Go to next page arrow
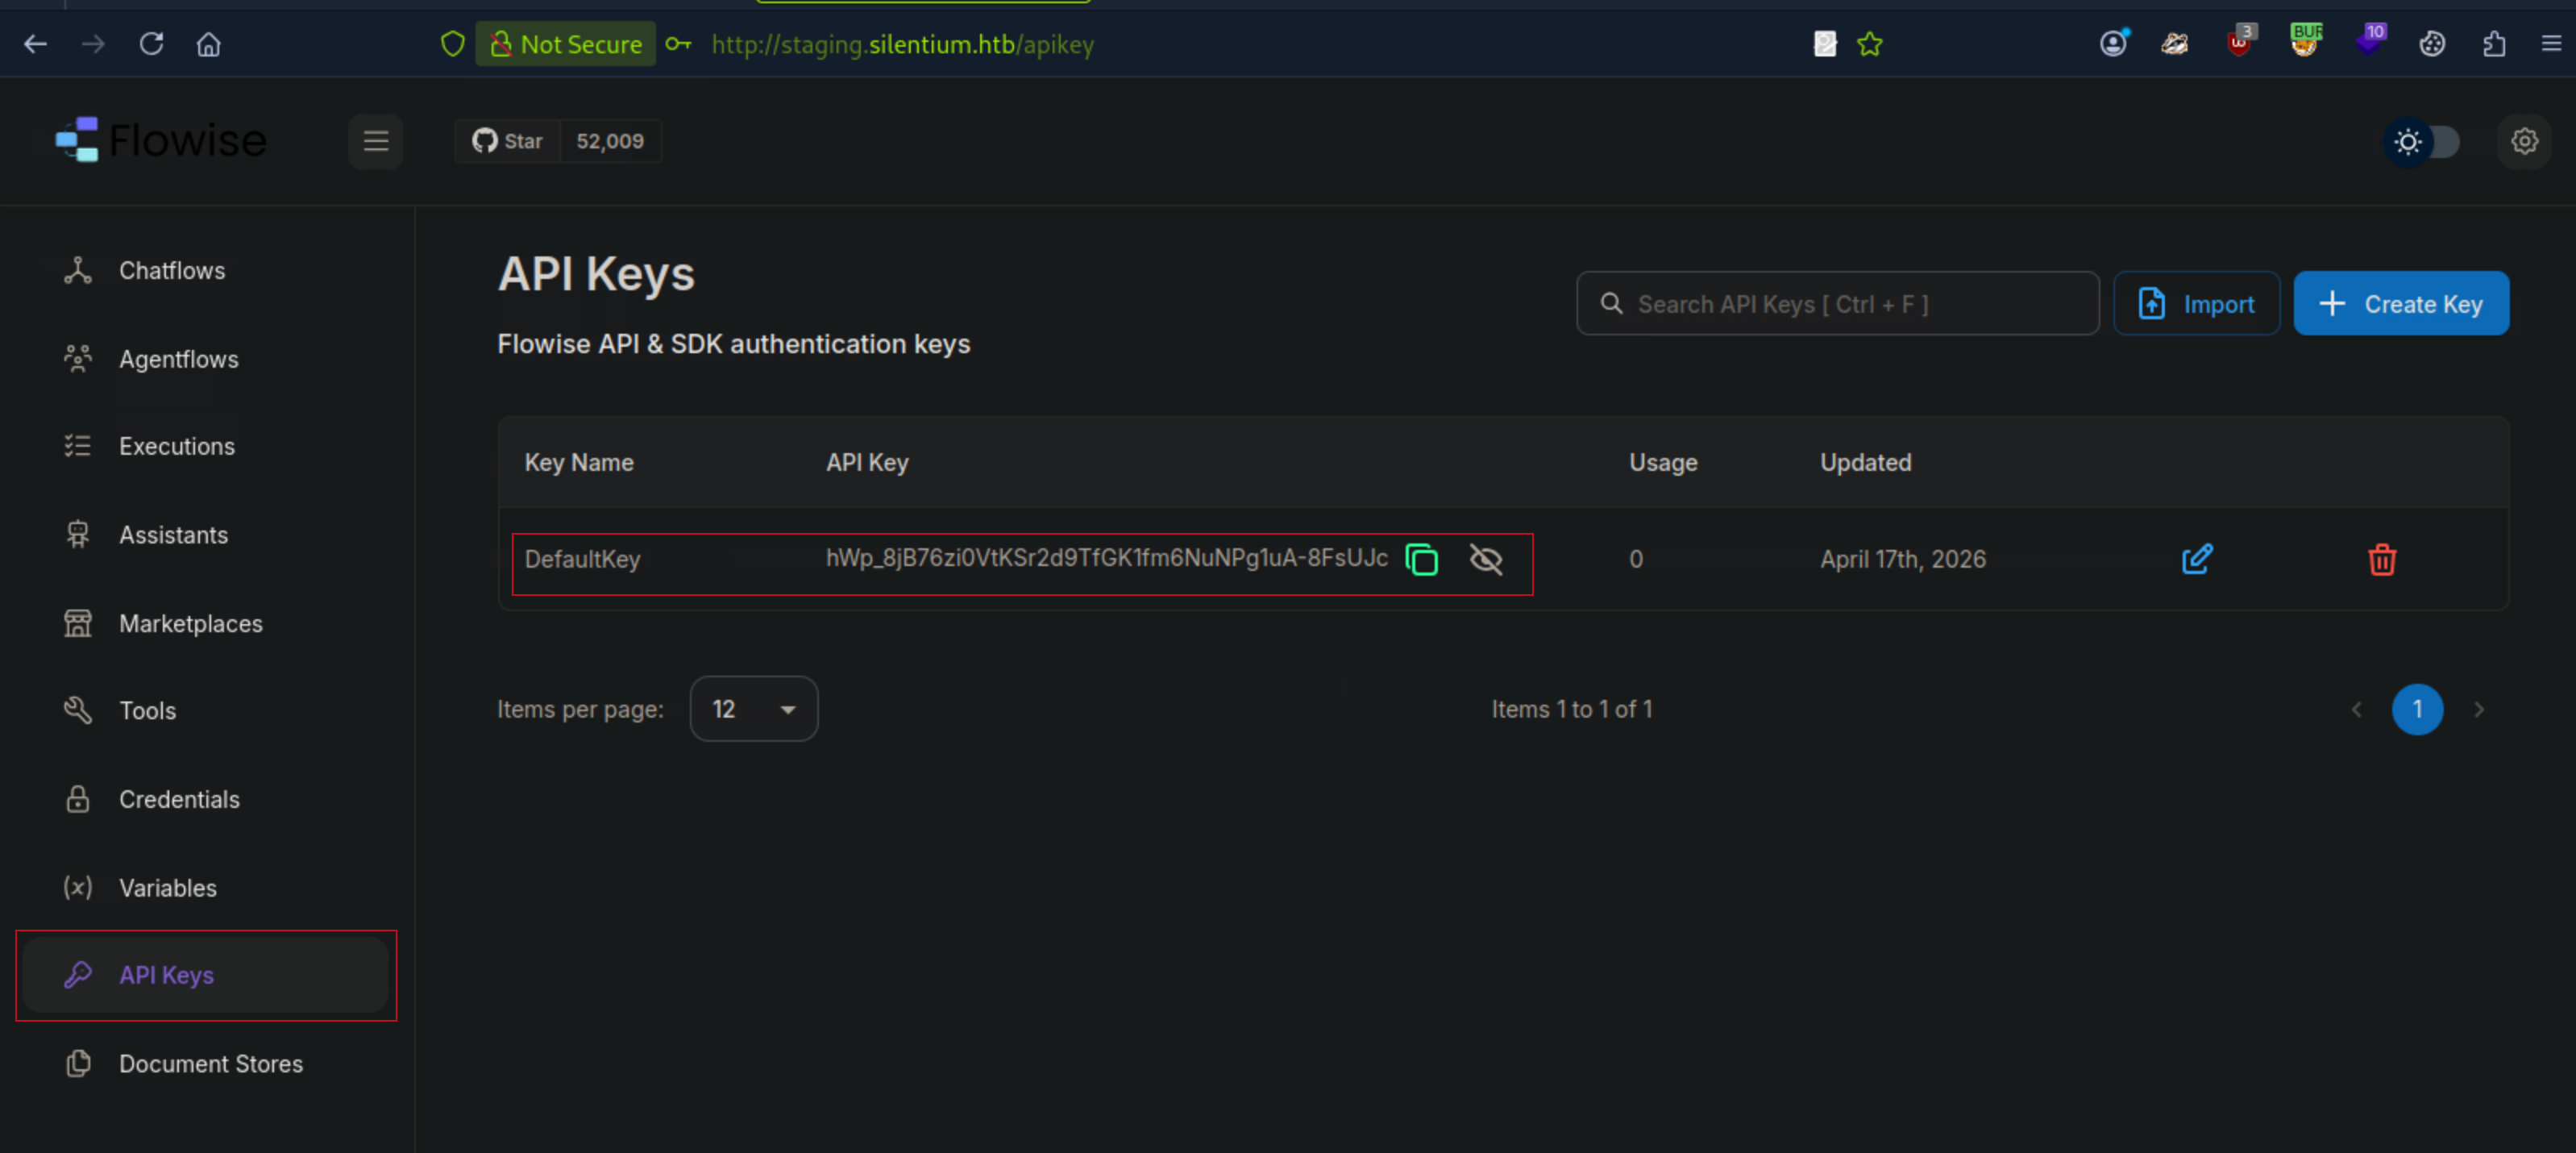2576x1153 pixels. (2478, 709)
